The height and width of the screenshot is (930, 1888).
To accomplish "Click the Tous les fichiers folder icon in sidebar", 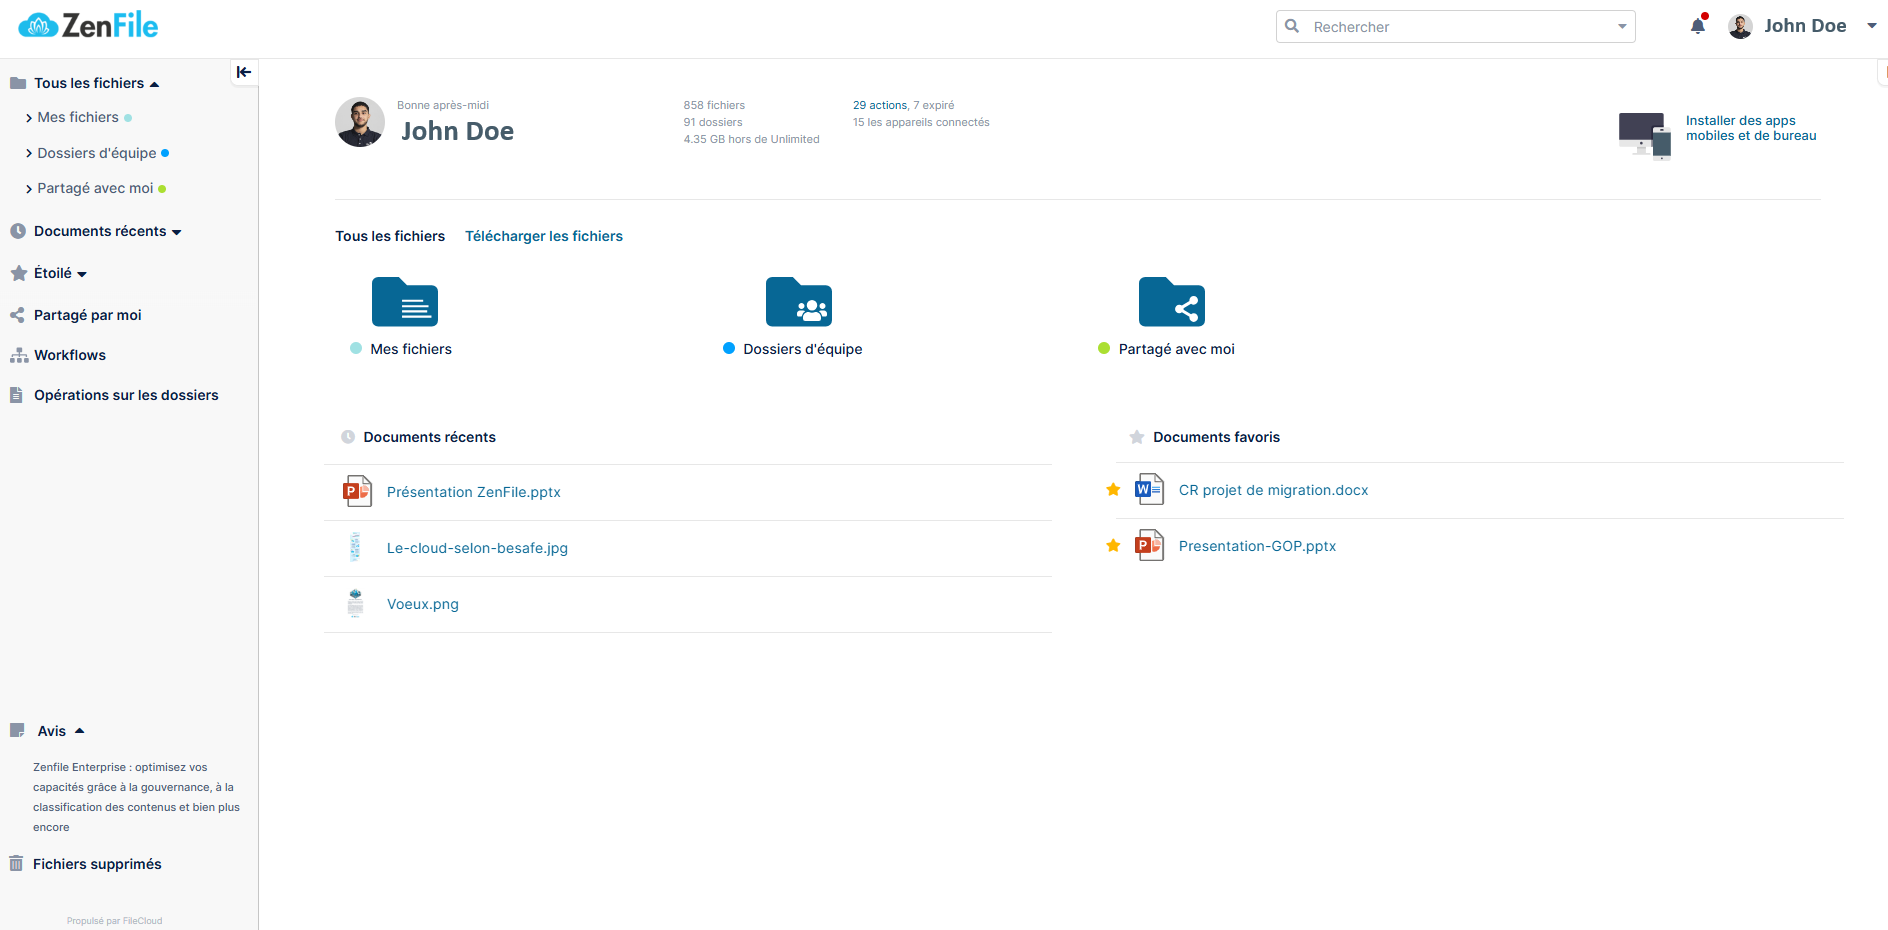I will (x=18, y=83).
